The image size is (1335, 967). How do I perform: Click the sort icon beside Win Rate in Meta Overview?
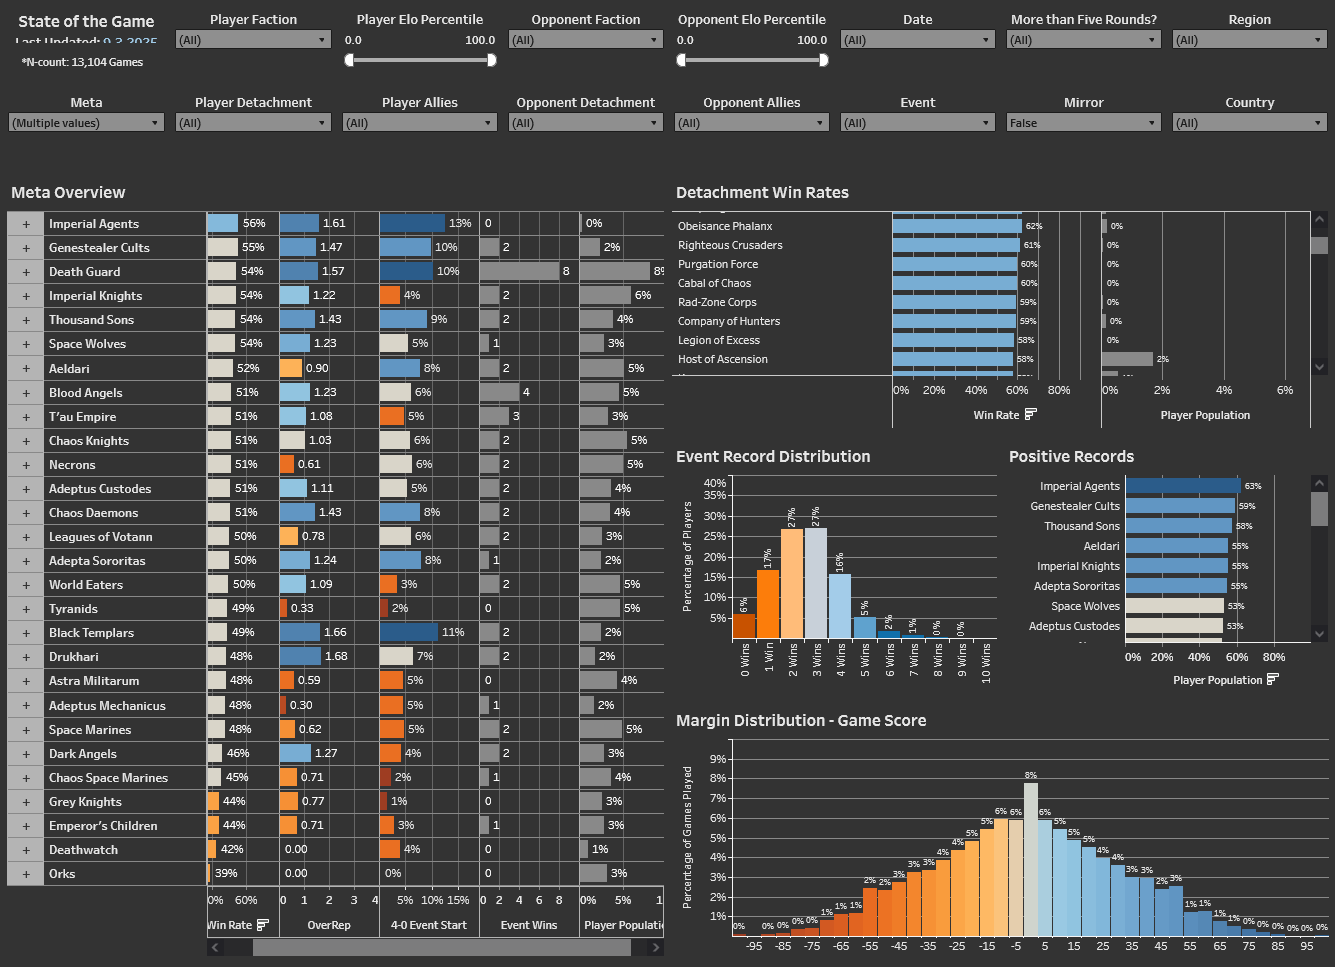(x=263, y=925)
